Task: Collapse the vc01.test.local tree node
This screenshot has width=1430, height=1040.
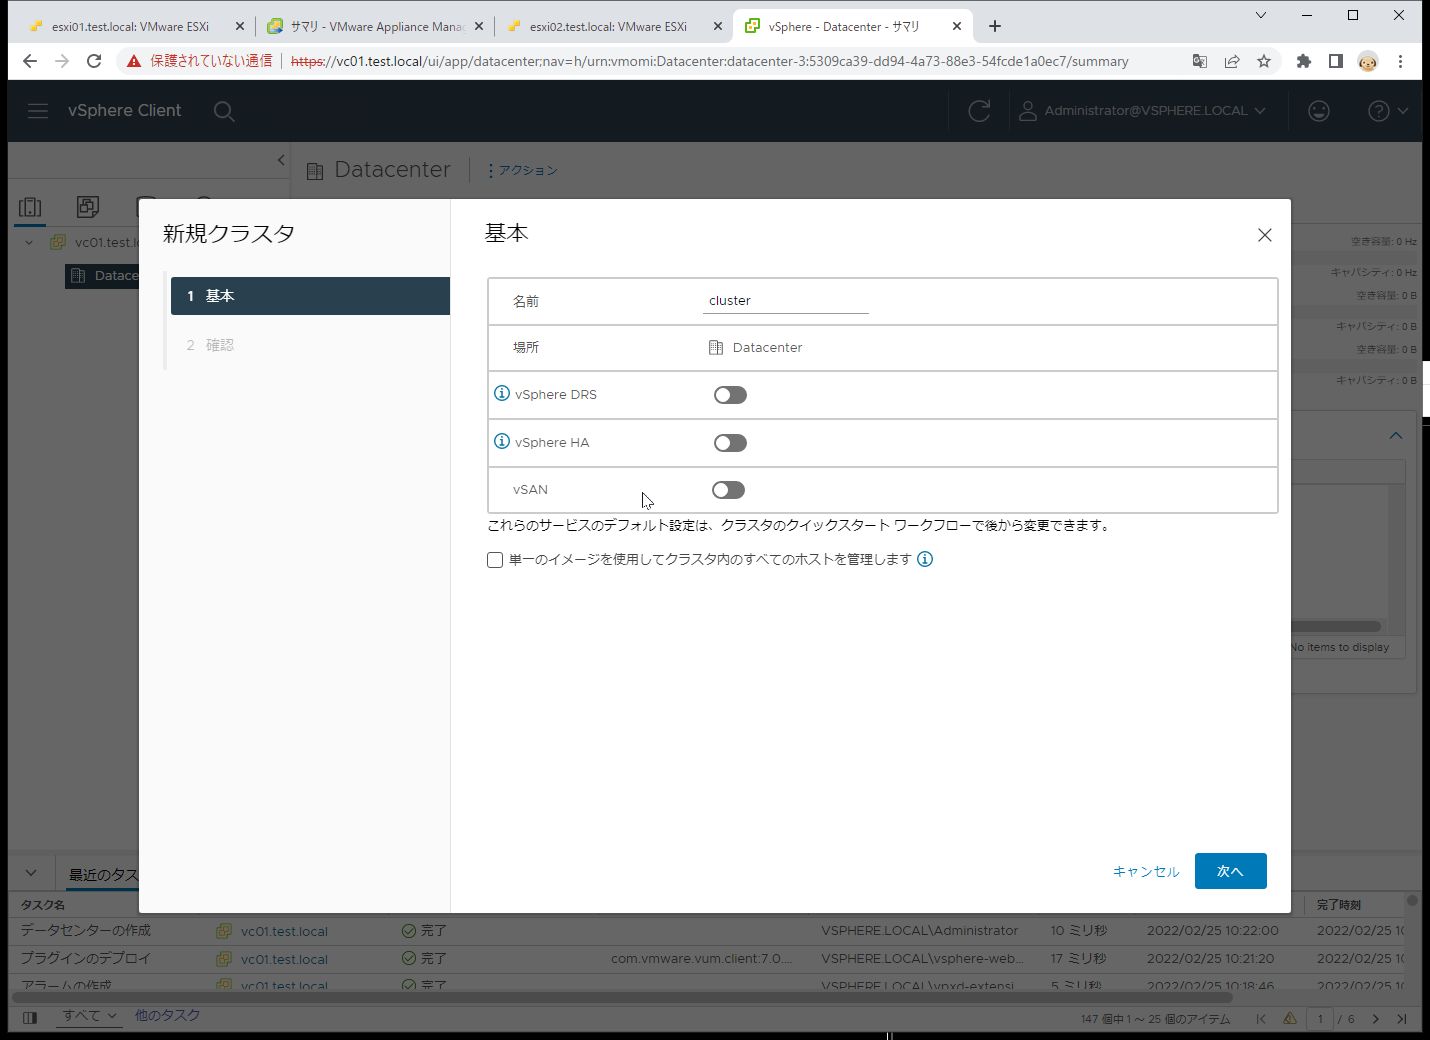Action: [29, 242]
